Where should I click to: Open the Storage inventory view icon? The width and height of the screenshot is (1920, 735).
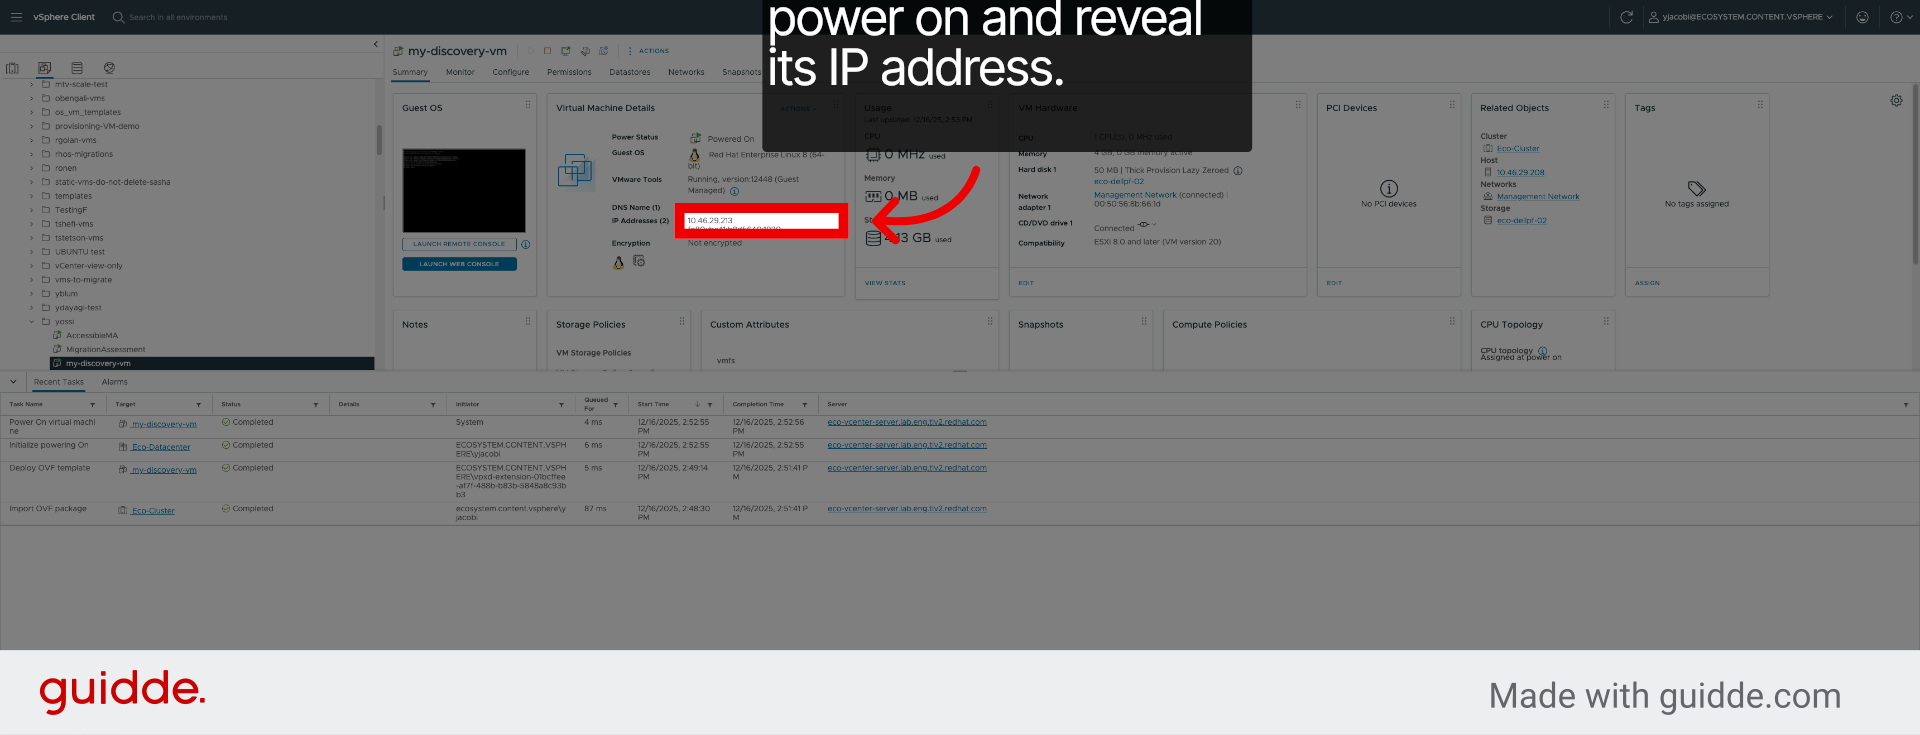[x=77, y=68]
